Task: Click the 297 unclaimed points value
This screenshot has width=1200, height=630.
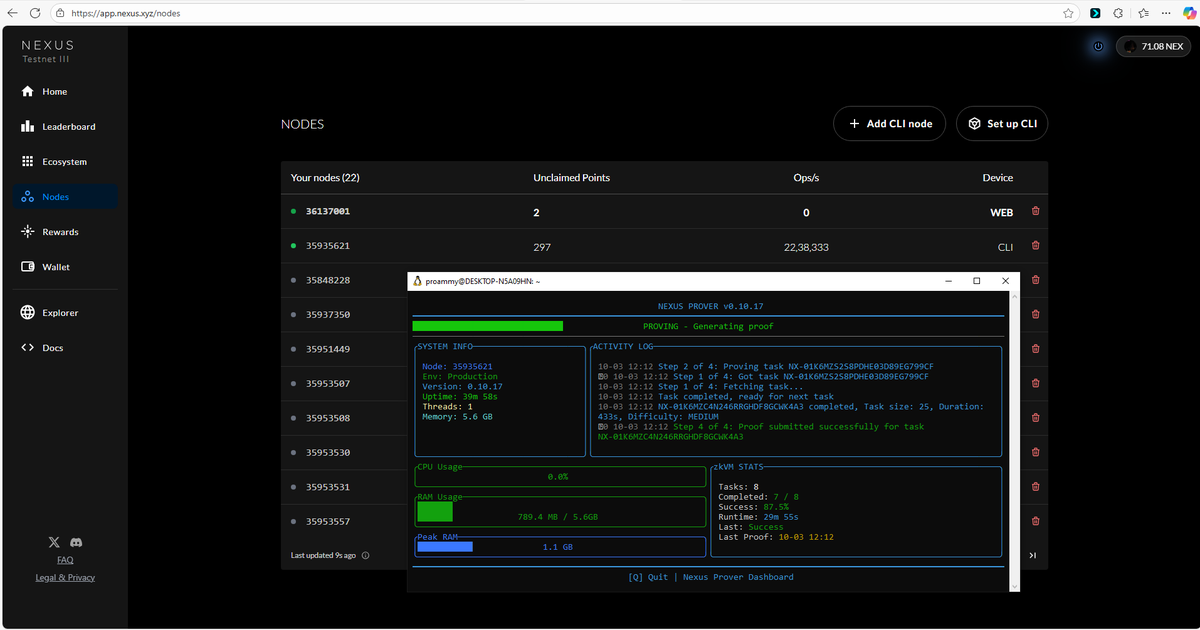Action: [542, 246]
